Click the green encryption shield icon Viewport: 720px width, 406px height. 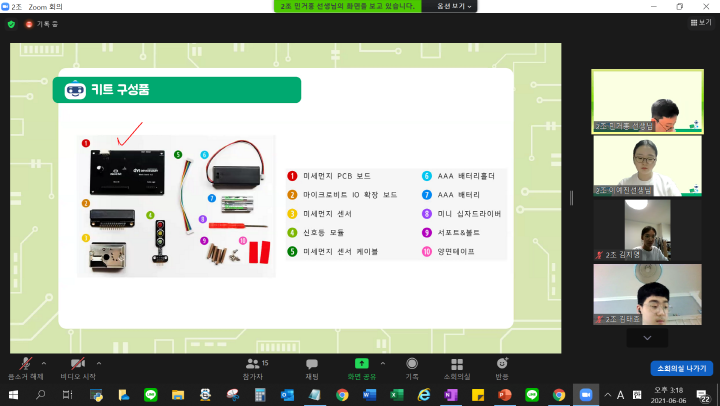click(11, 23)
